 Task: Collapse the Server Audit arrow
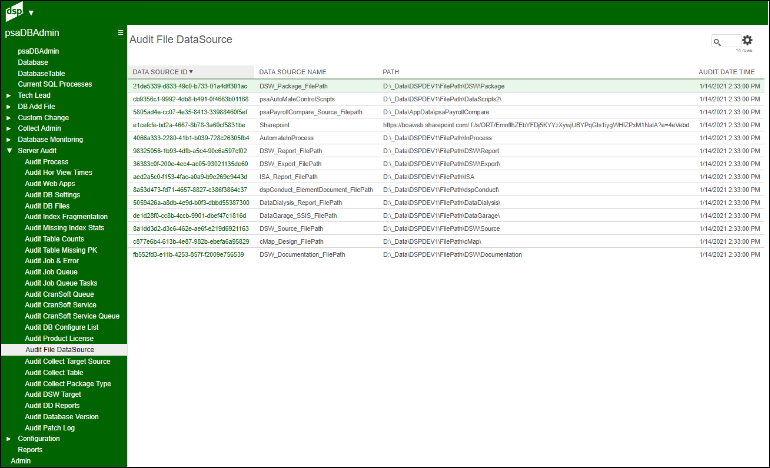[x=9, y=151]
